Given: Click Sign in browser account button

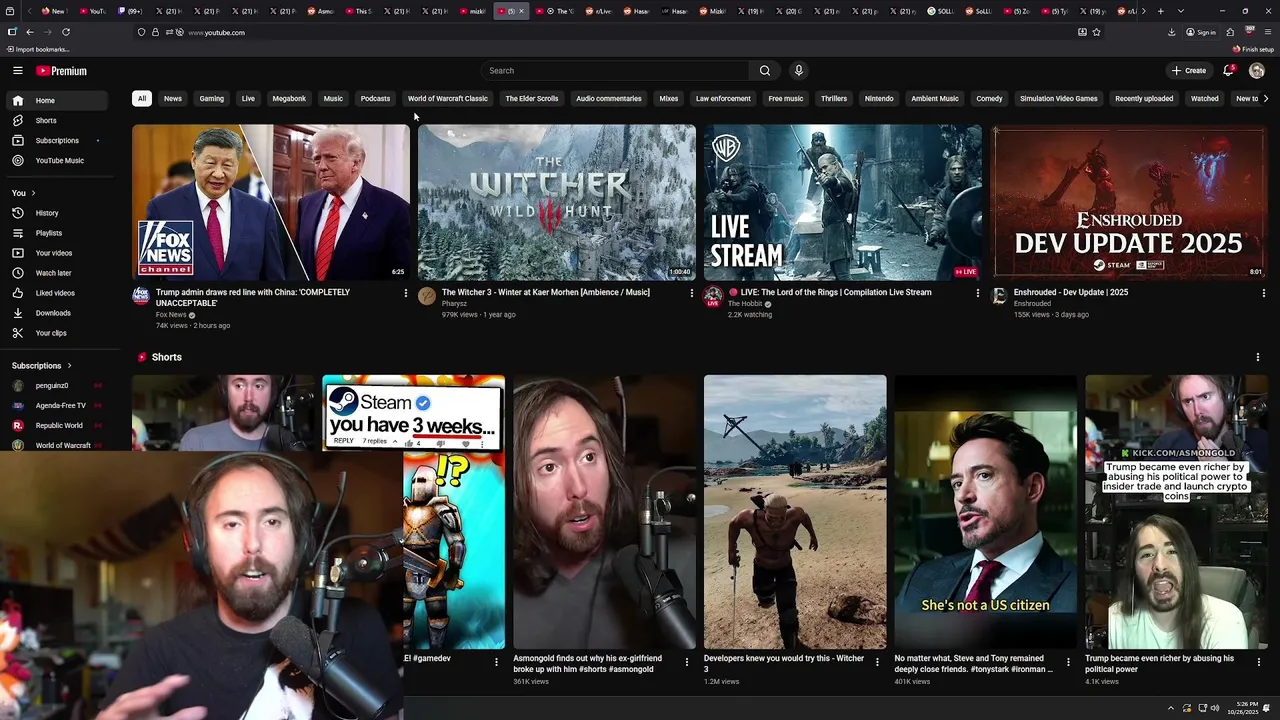Looking at the screenshot, I should point(1201,32).
